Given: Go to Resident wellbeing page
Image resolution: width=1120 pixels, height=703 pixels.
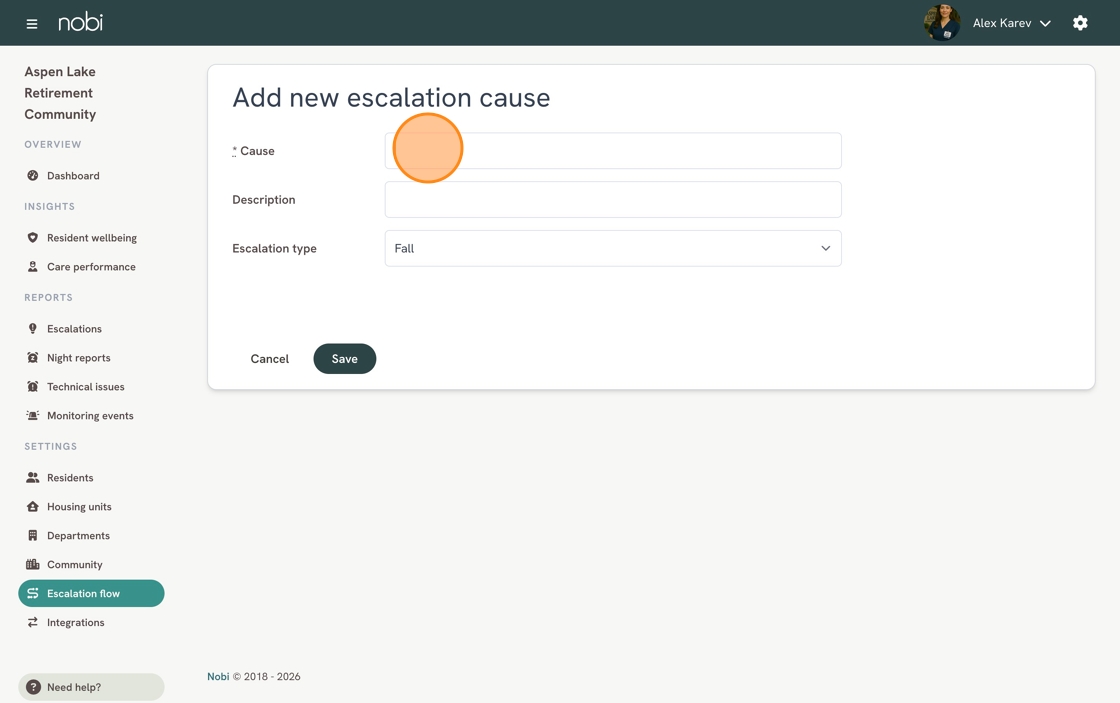Looking at the screenshot, I should pos(91,238).
